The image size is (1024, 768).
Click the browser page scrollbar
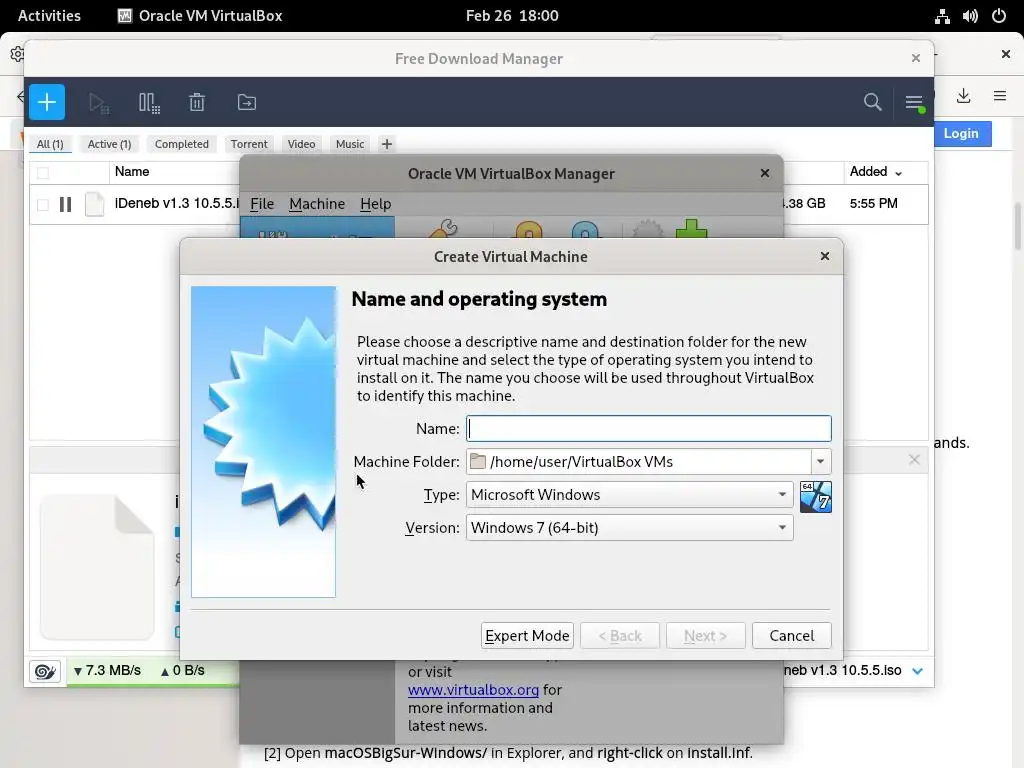click(x=1018, y=226)
